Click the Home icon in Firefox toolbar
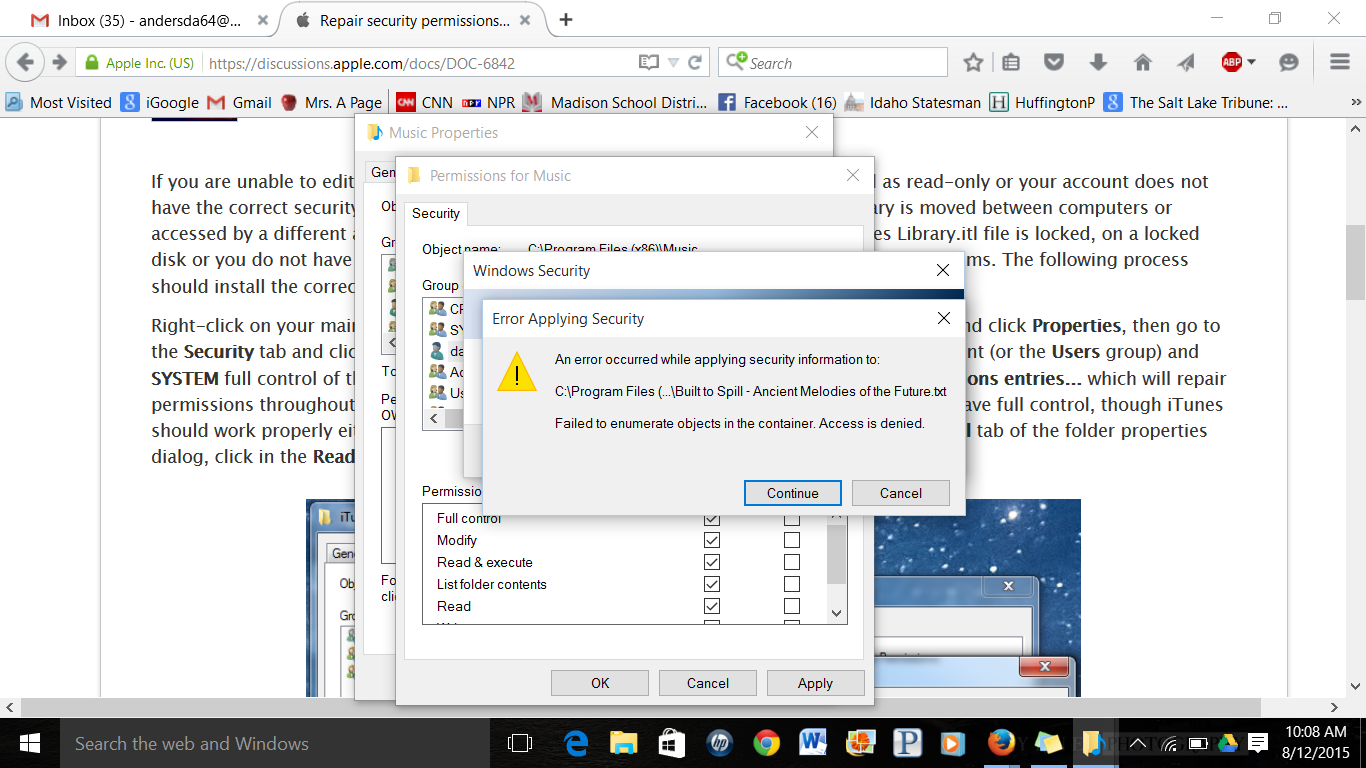Screen dimensions: 1366x768 tap(1143, 62)
